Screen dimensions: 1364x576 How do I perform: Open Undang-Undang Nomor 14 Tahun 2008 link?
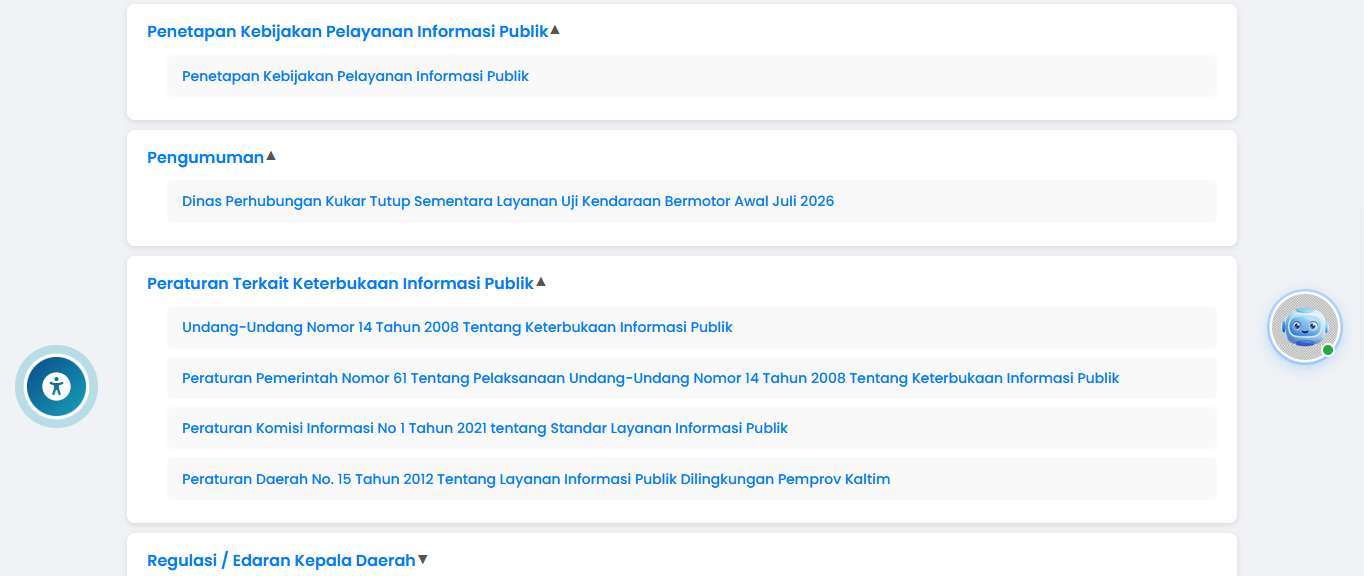pyautogui.click(x=457, y=327)
